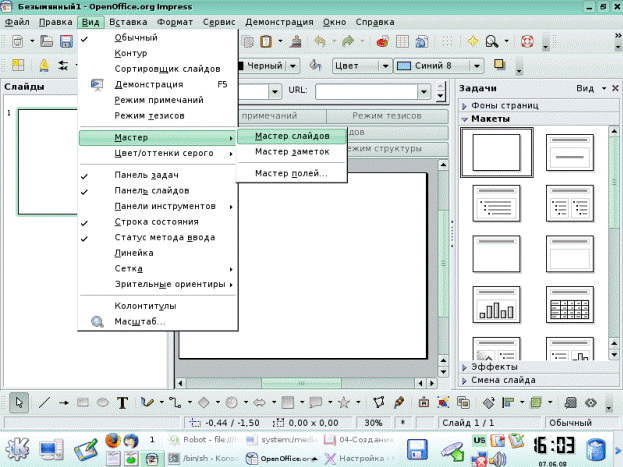Viewport: 623px width, 467px height.
Task: Select the Text tool in drawing toolbar
Action: 123,403
